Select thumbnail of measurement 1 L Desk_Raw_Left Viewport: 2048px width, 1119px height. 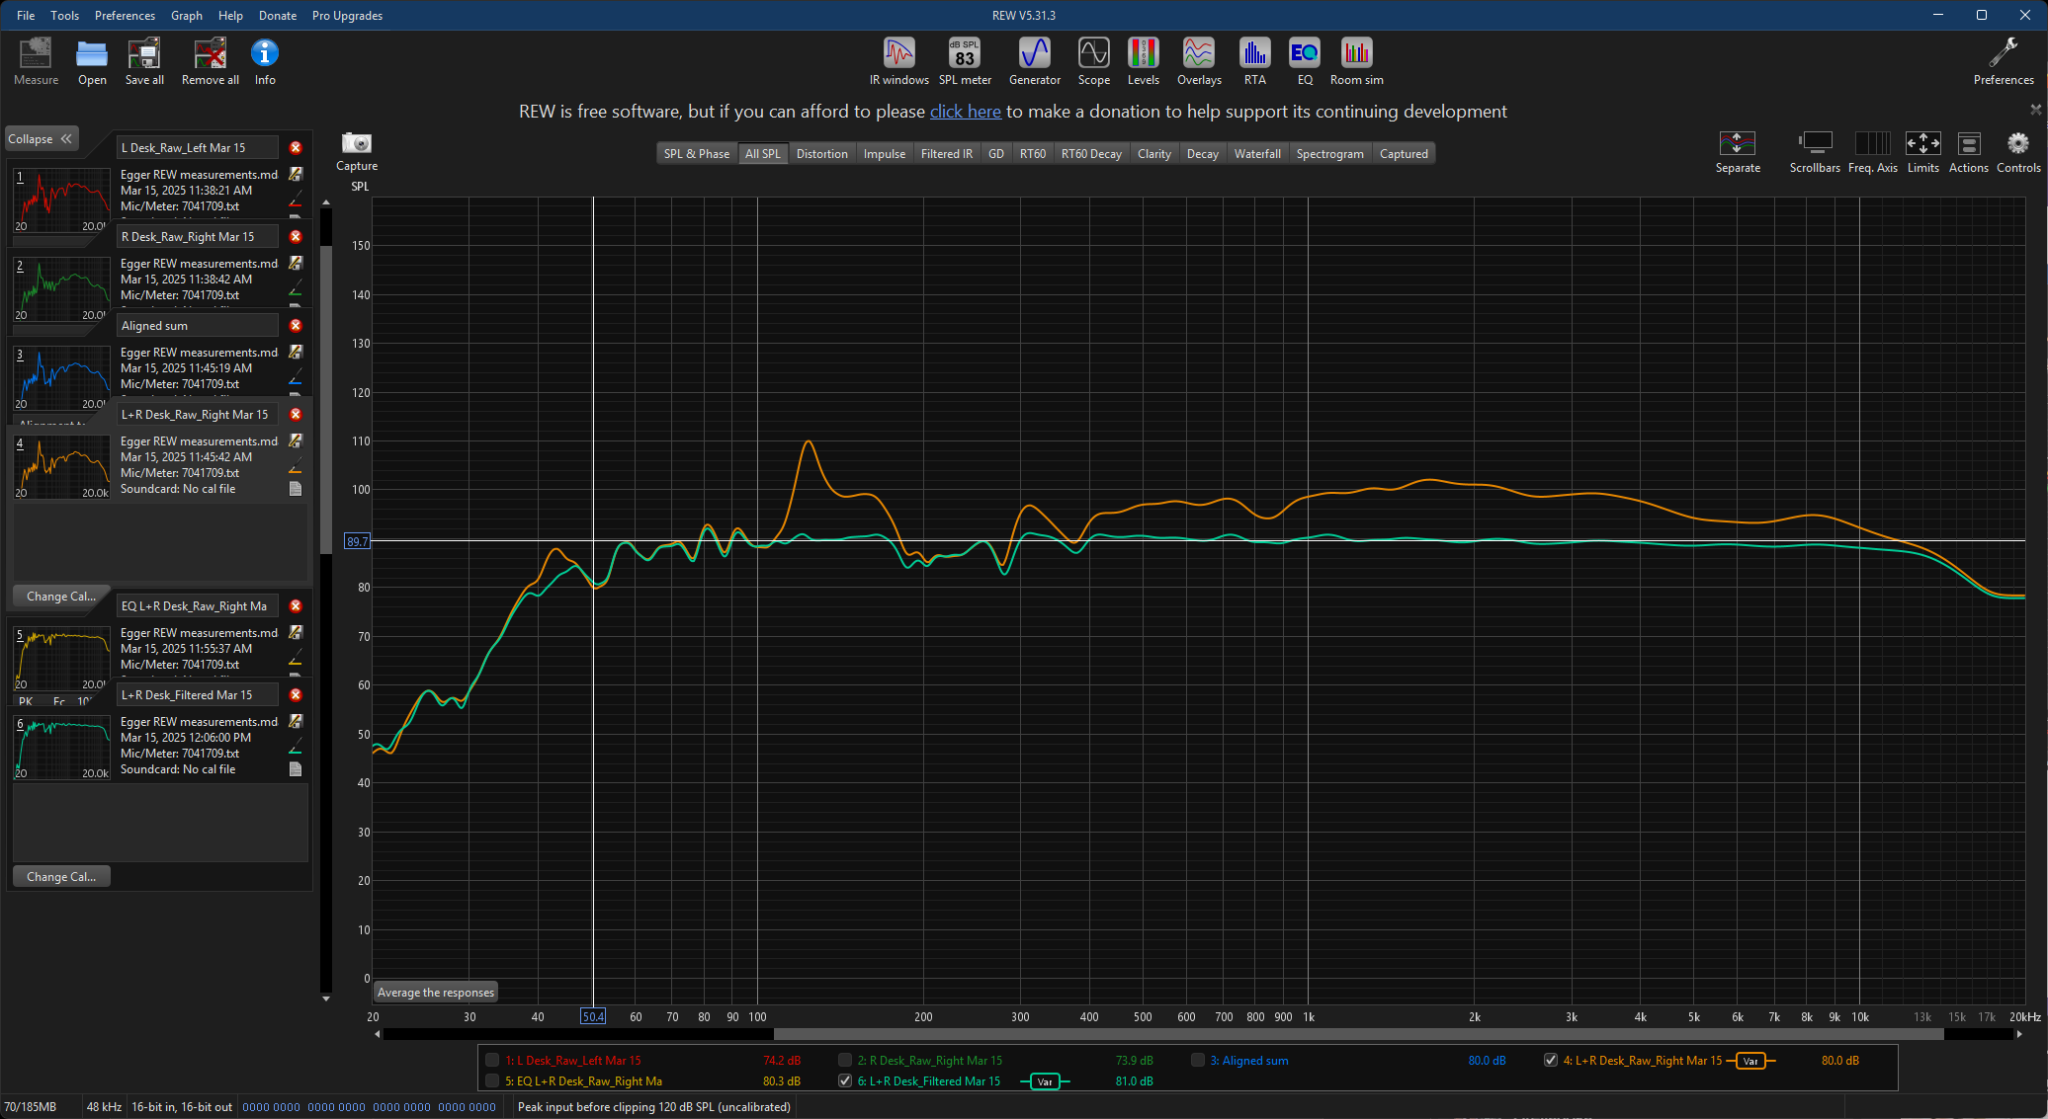click(x=61, y=200)
